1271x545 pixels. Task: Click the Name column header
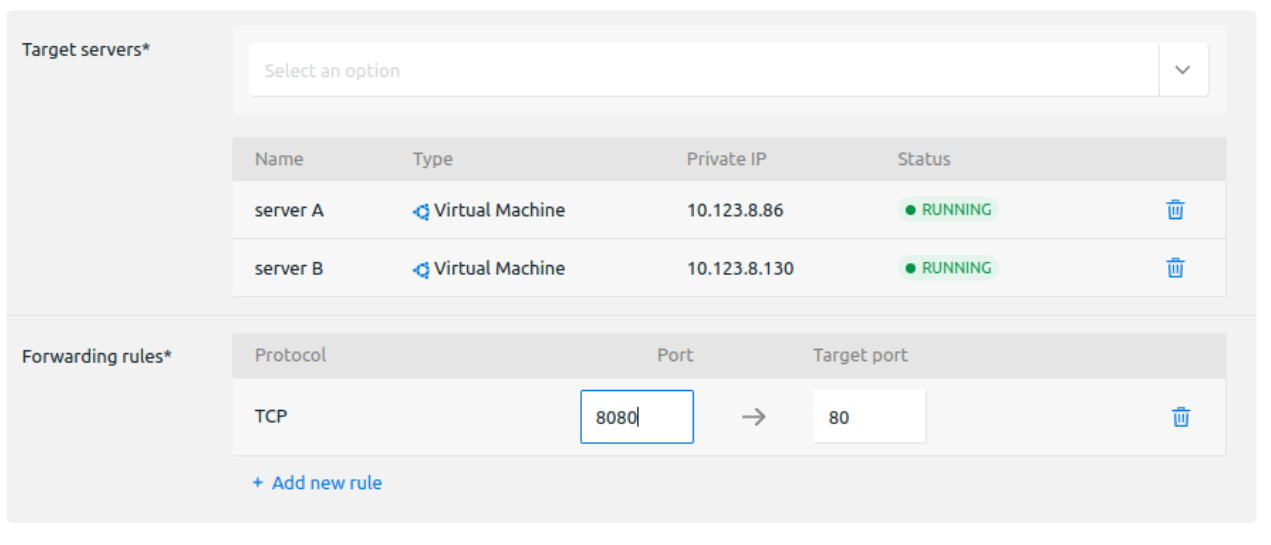279,159
